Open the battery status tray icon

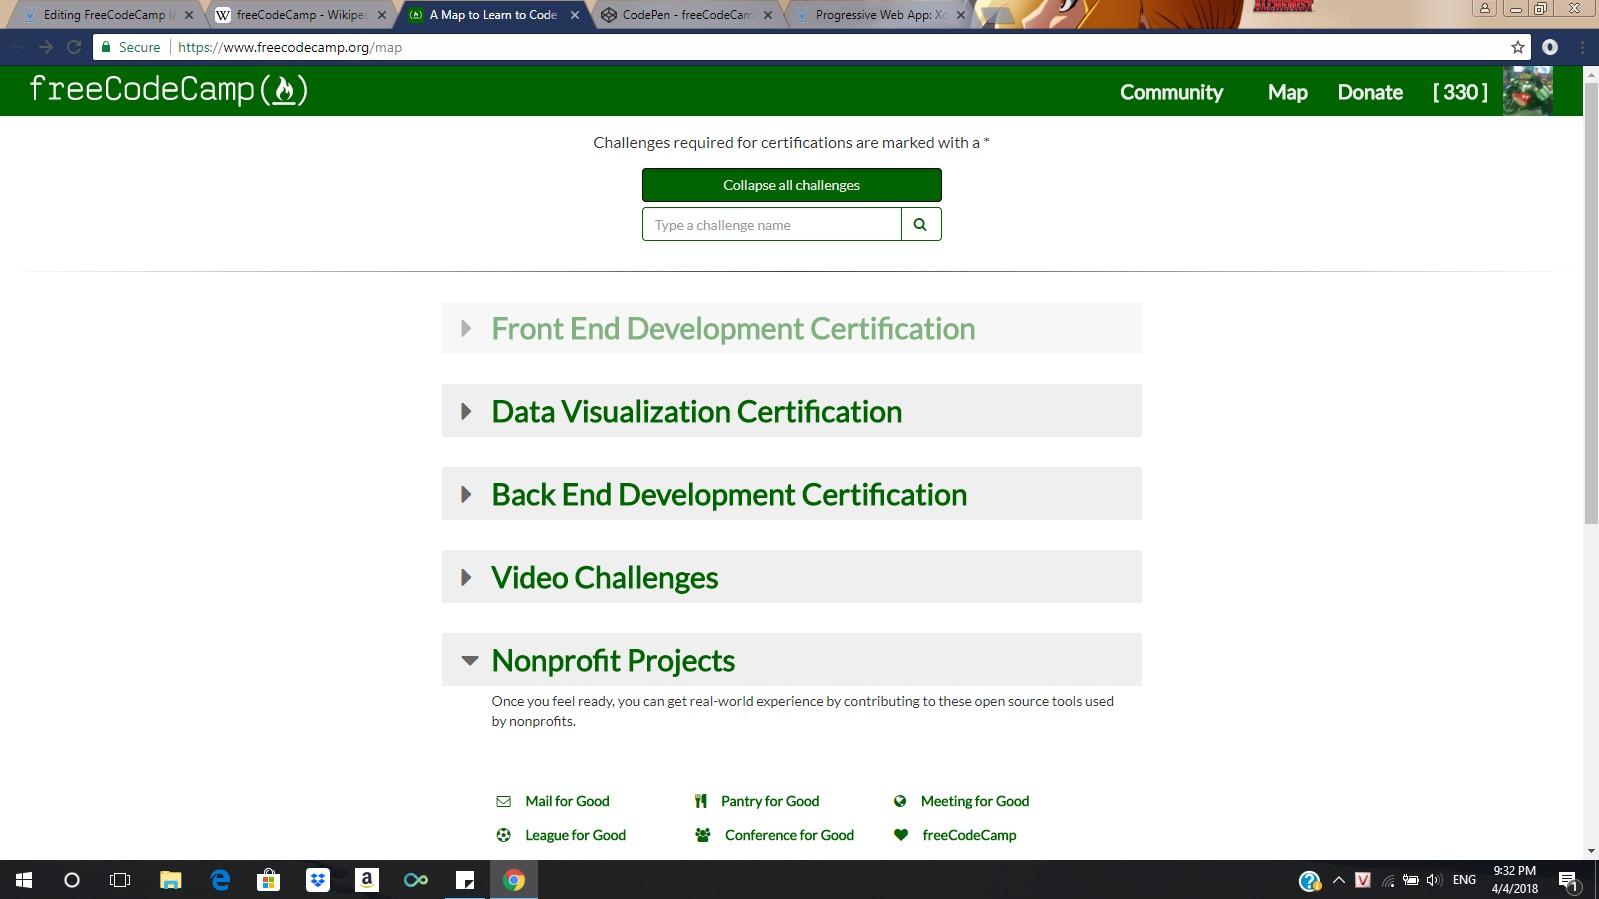(1411, 880)
